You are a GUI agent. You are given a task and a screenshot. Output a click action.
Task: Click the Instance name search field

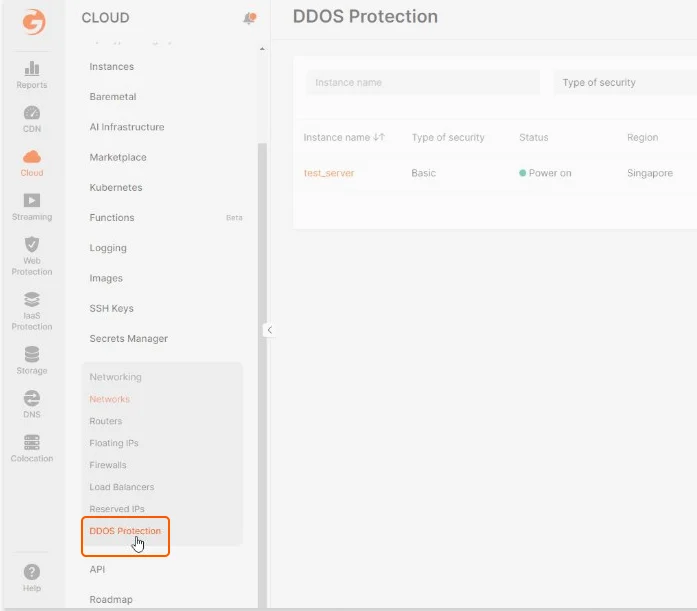click(423, 83)
